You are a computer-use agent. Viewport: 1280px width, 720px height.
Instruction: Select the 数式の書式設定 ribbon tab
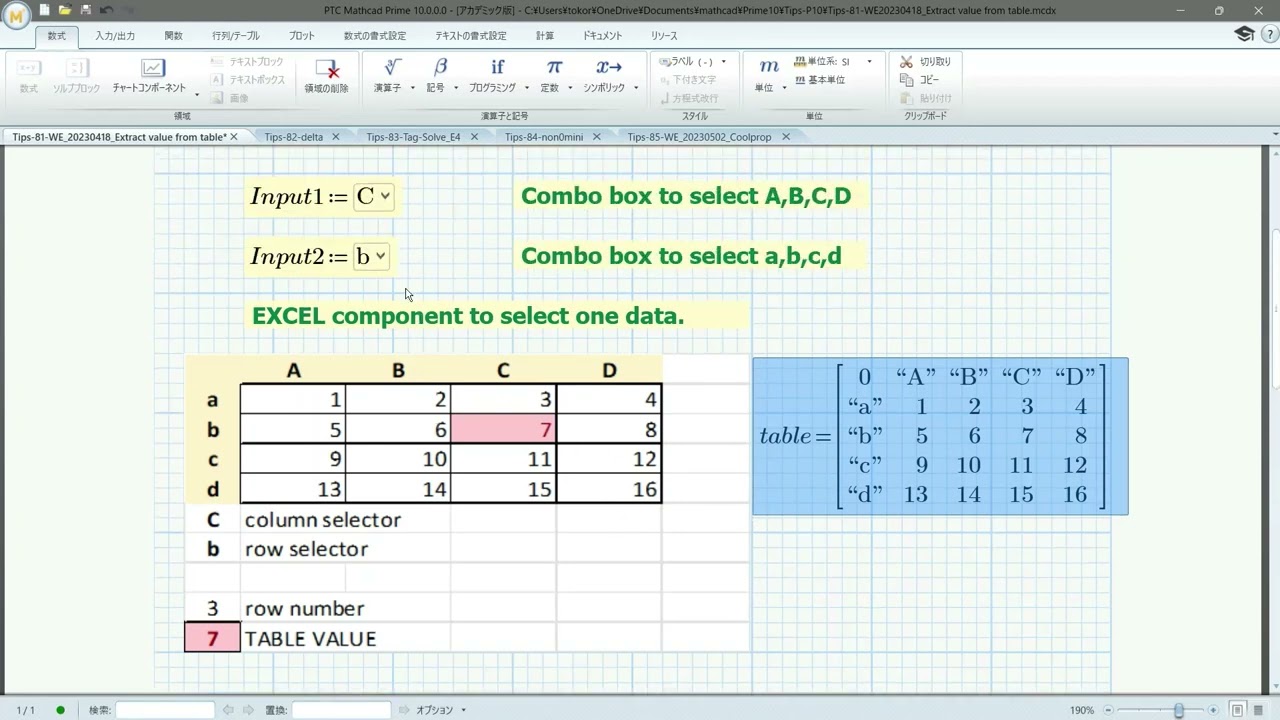(375, 36)
